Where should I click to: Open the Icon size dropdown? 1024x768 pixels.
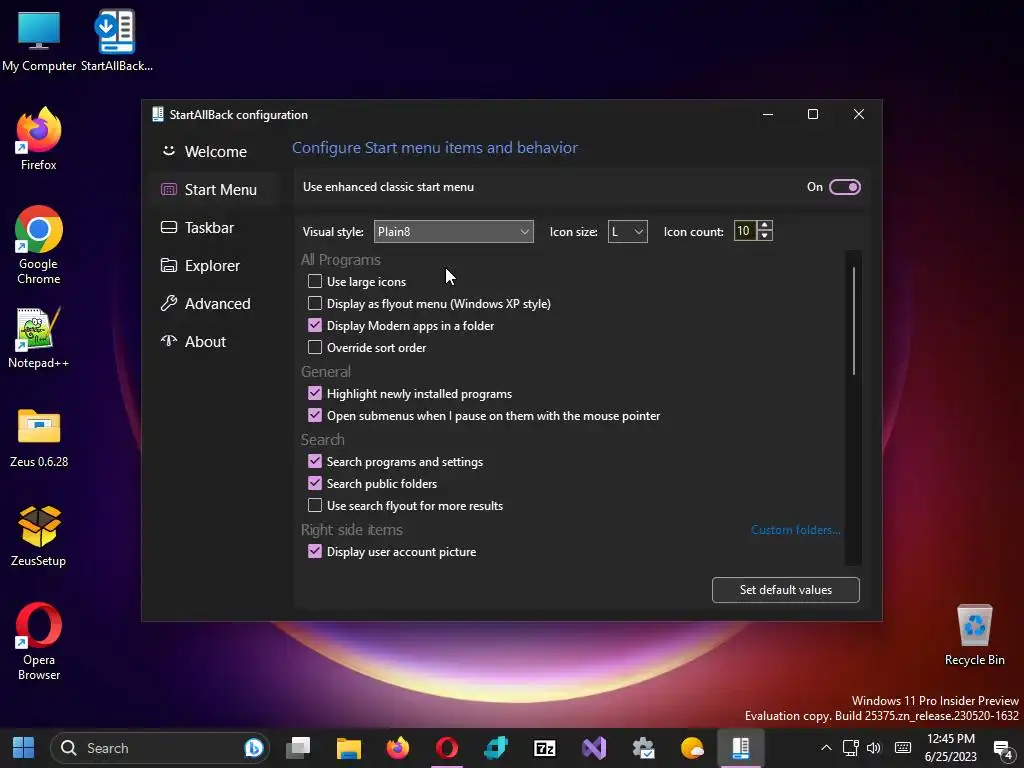[628, 232]
